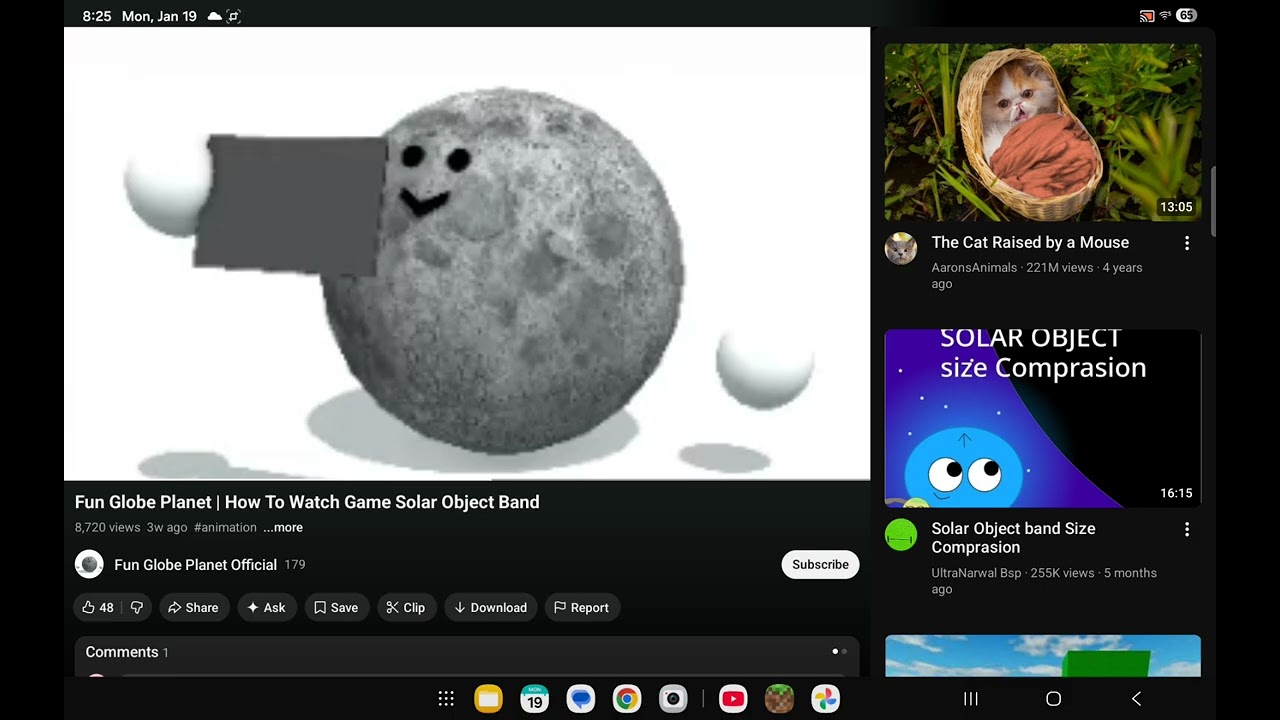
Task: Open the Ask AI assistant button
Action: tap(266, 607)
